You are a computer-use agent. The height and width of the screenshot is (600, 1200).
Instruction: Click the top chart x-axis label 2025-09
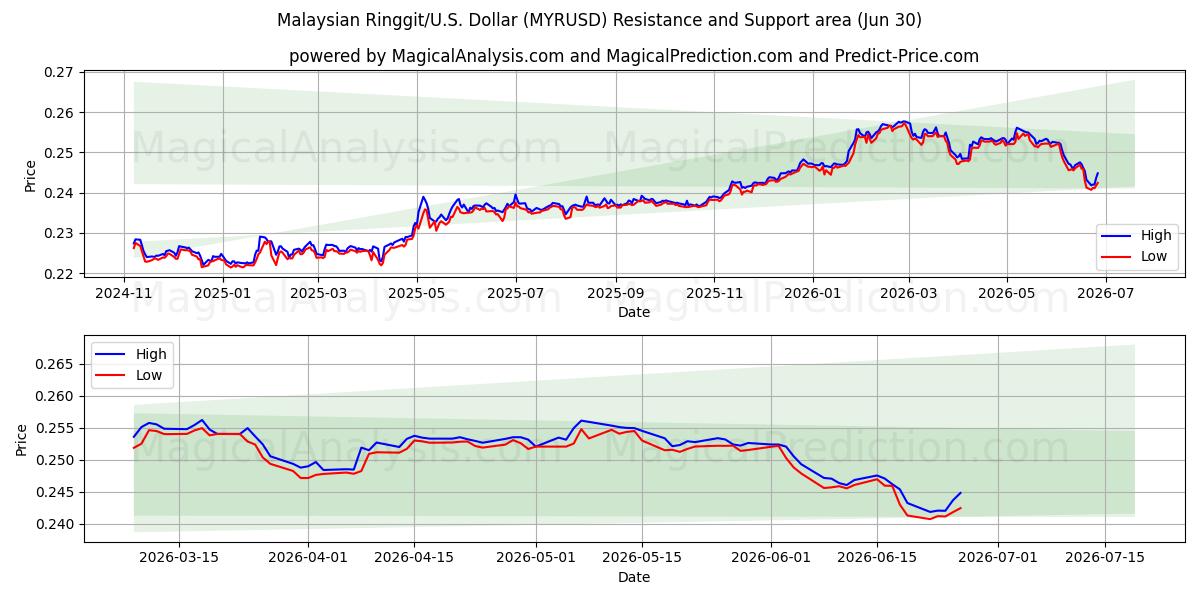[x=615, y=293]
